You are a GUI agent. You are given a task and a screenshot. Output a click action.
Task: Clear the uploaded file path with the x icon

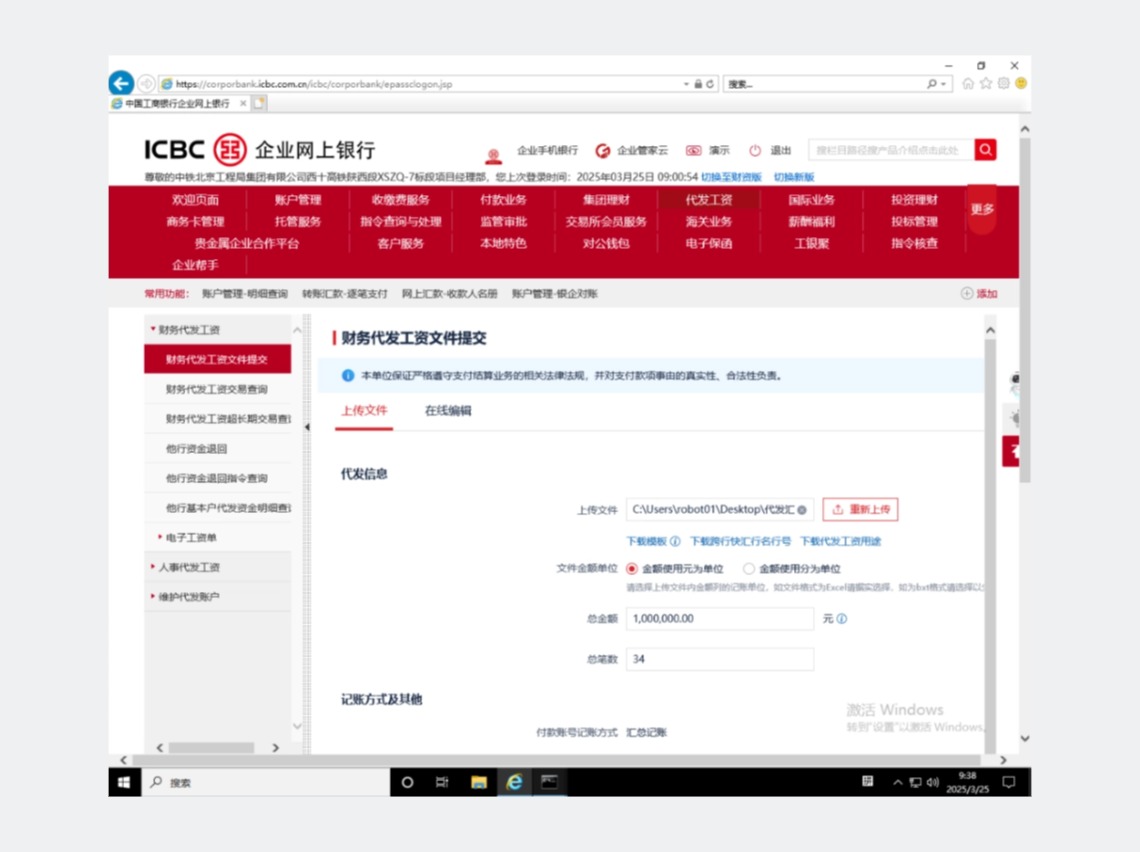(802, 510)
